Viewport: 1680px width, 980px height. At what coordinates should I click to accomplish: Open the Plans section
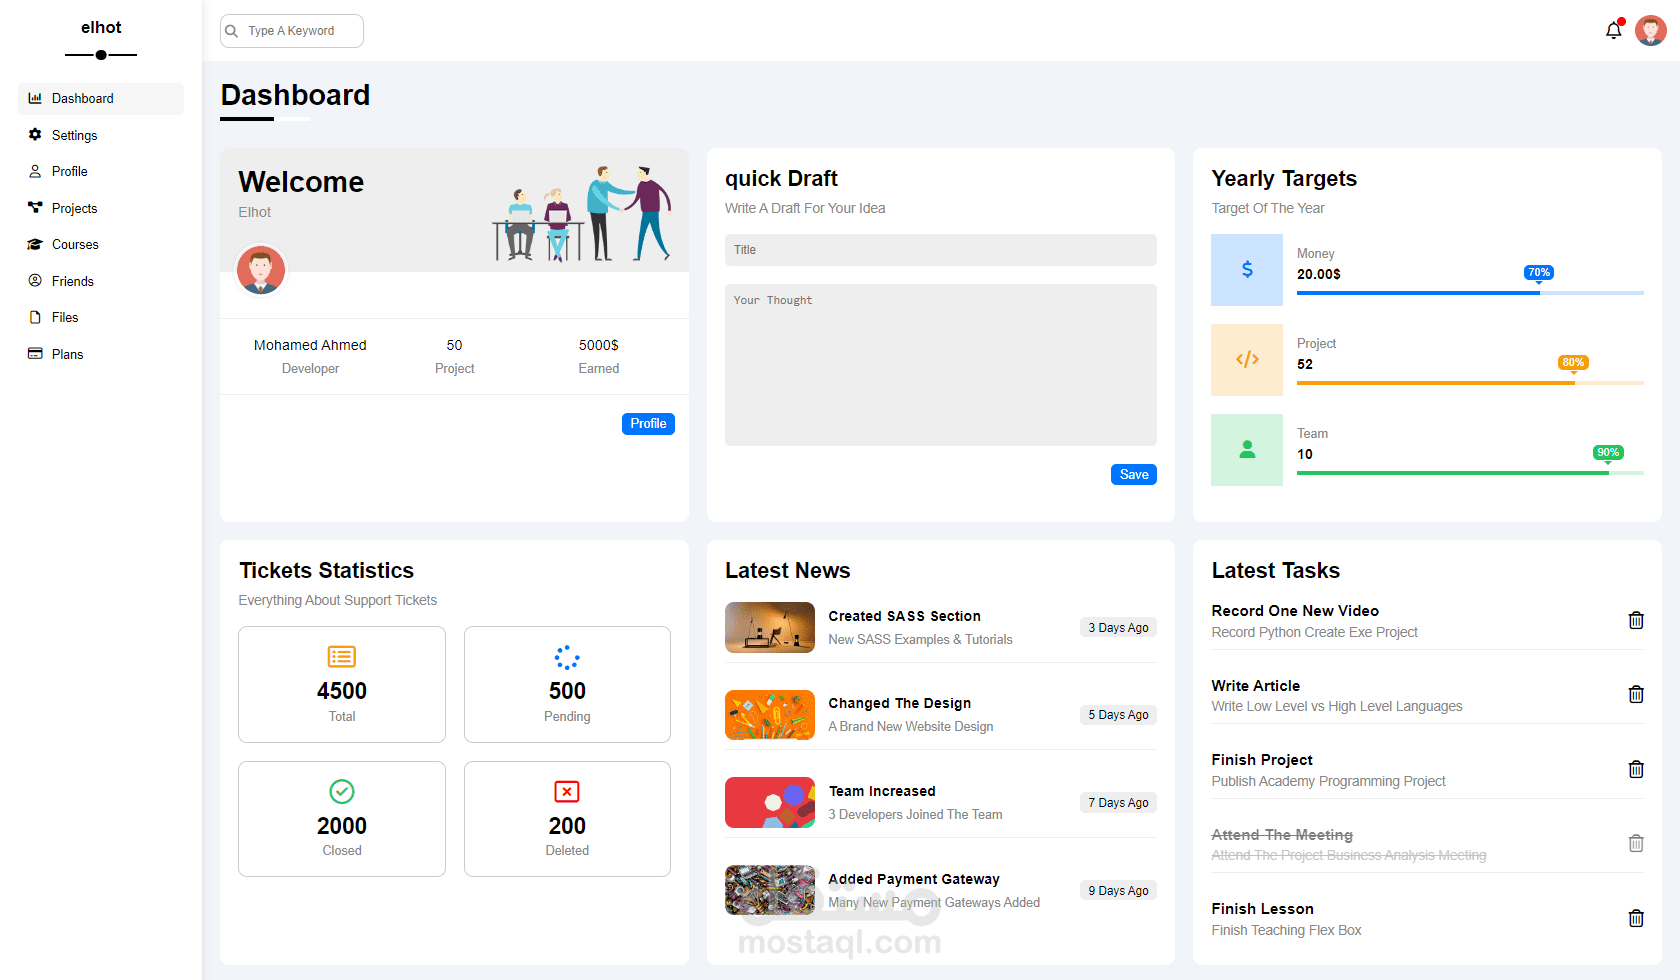tap(66, 353)
